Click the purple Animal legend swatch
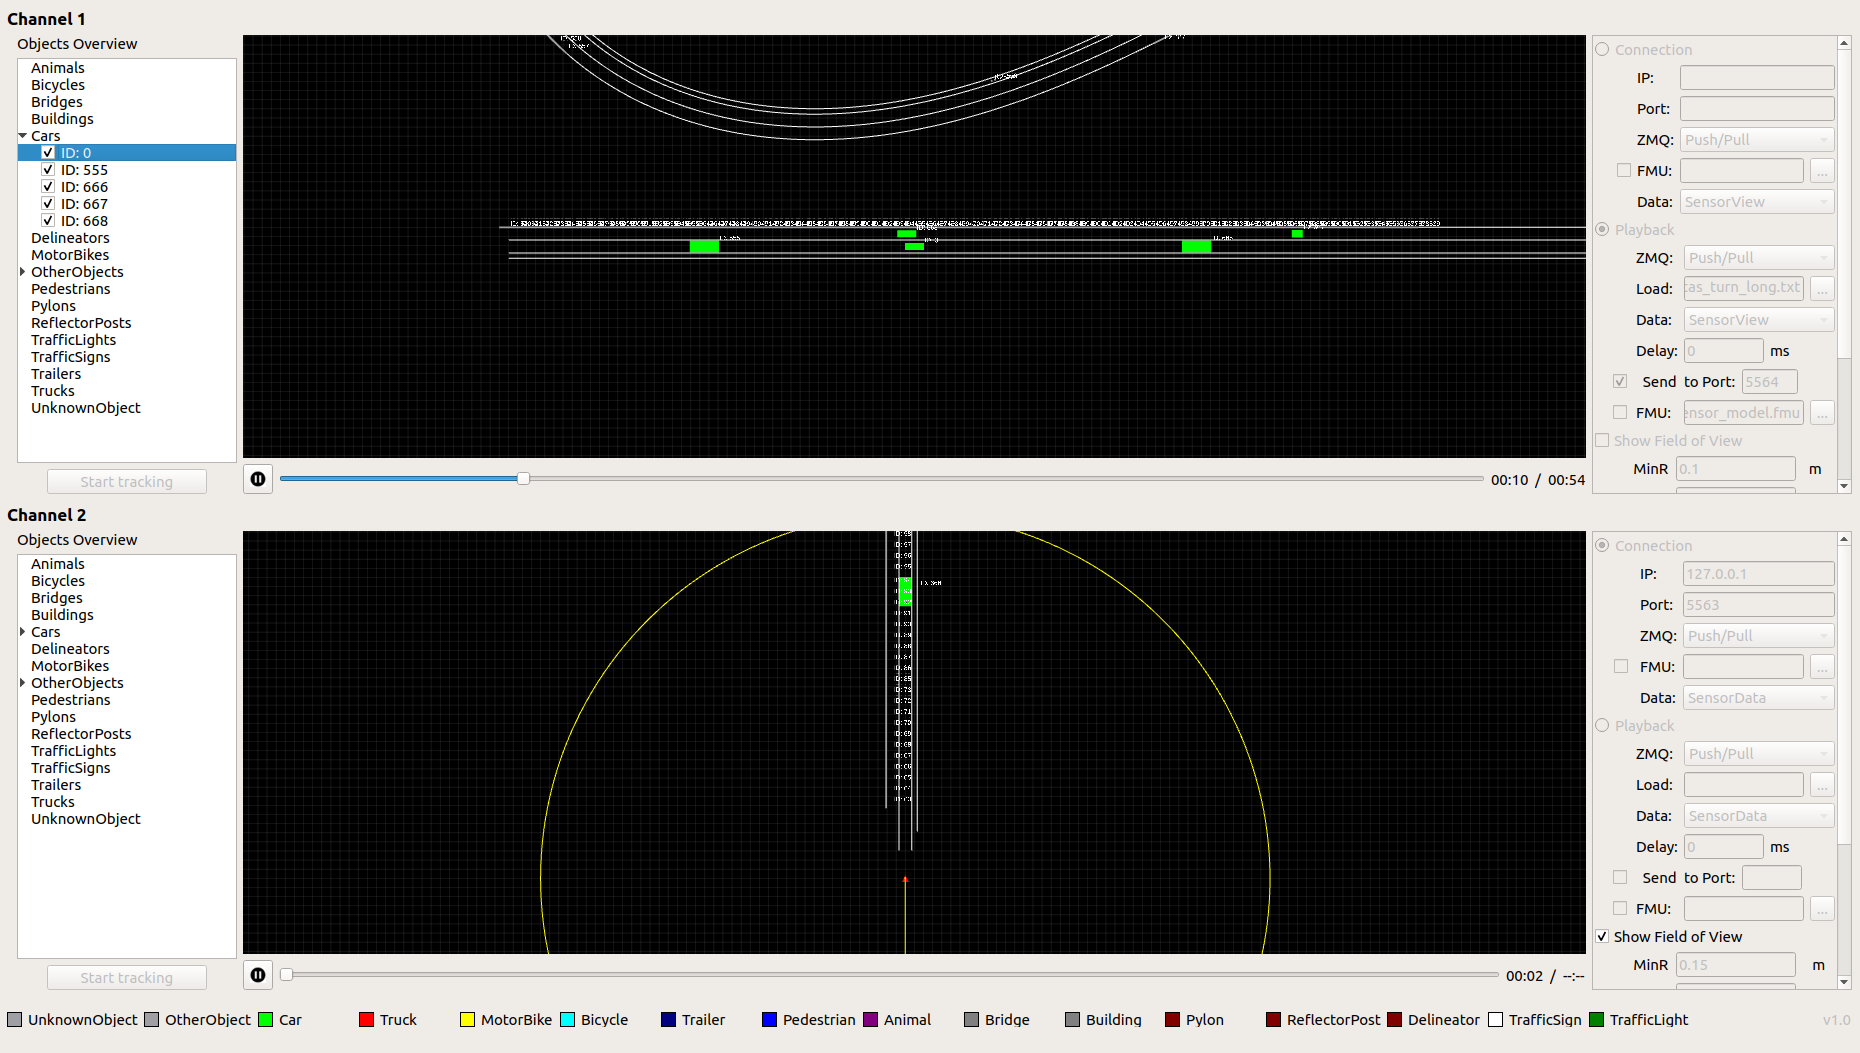1860x1053 pixels. (870, 1020)
